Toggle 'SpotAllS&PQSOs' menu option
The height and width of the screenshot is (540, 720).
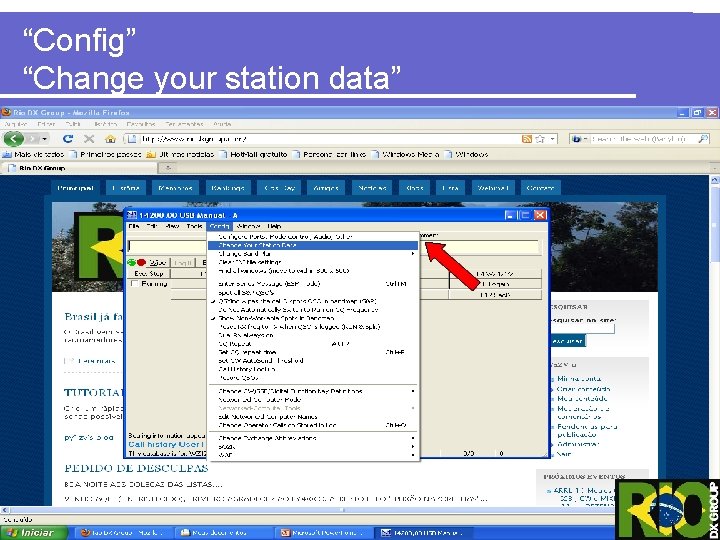[x=246, y=292]
